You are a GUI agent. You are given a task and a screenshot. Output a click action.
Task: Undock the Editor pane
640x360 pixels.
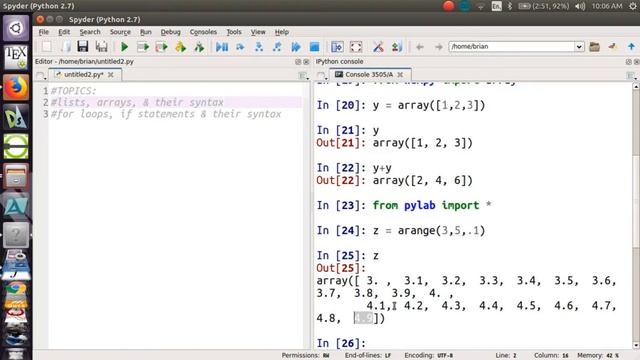(298, 62)
